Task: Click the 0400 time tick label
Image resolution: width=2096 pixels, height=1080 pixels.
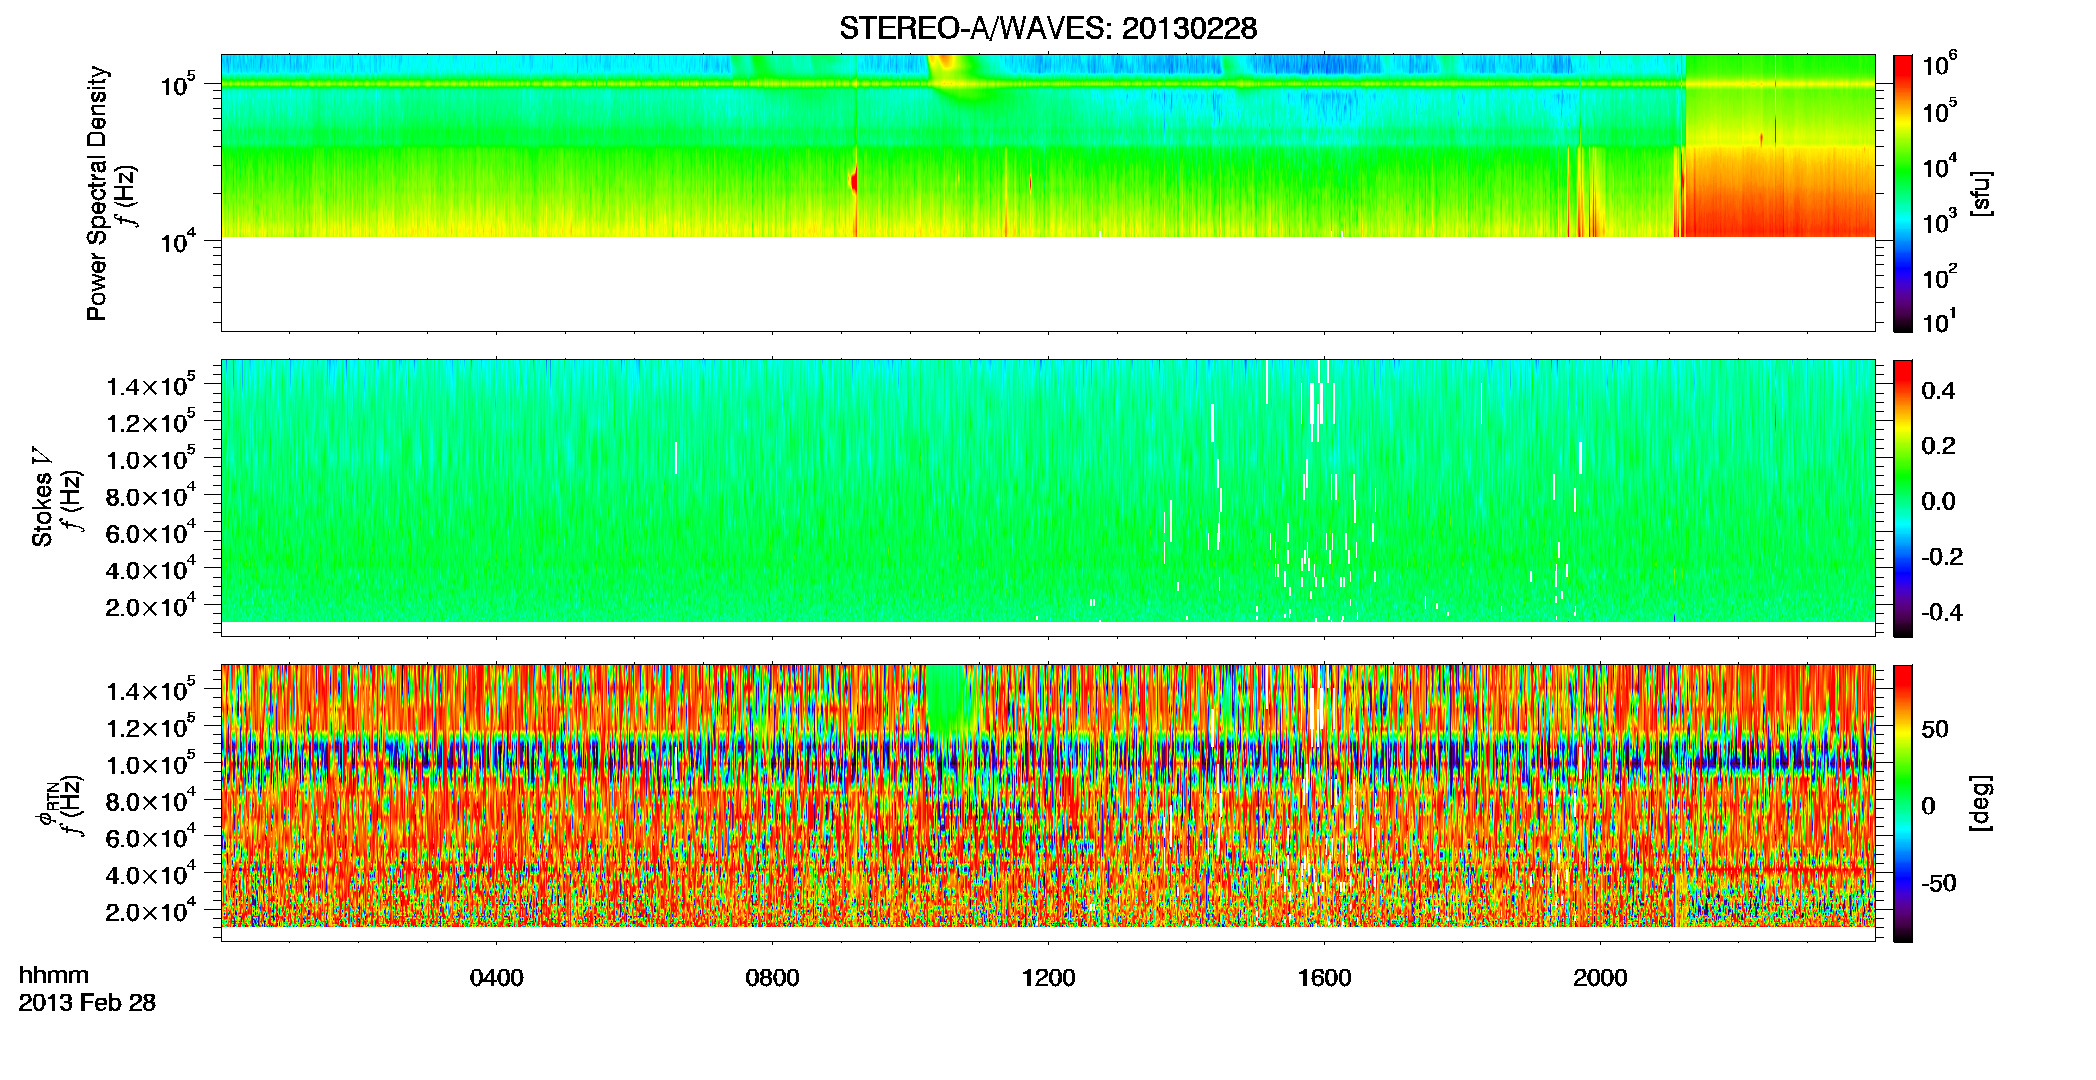Action: click(x=496, y=978)
